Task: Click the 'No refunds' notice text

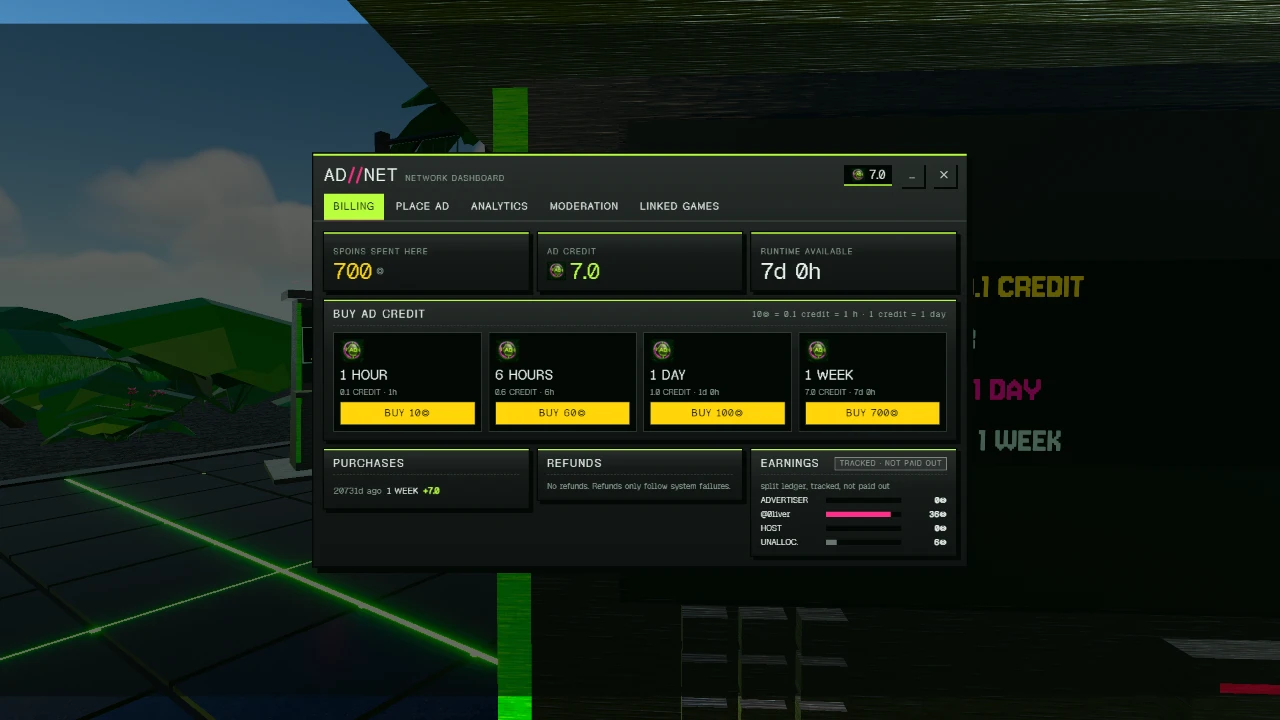Action: pyautogui.click(x=638, y=486)
